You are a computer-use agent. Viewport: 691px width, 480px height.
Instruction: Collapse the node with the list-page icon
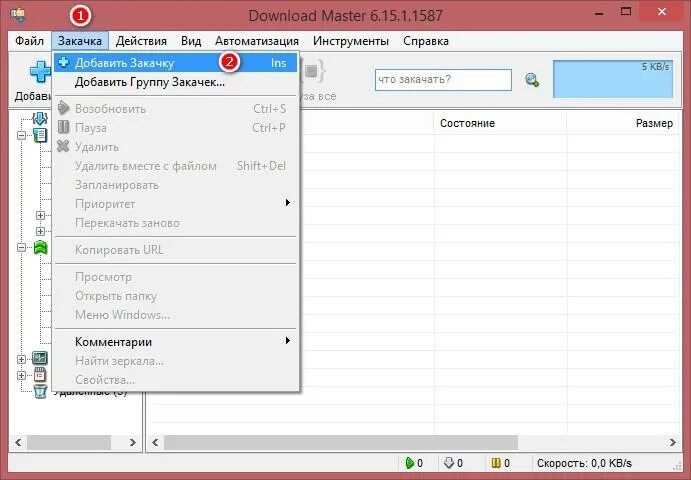tap(22, 135)
